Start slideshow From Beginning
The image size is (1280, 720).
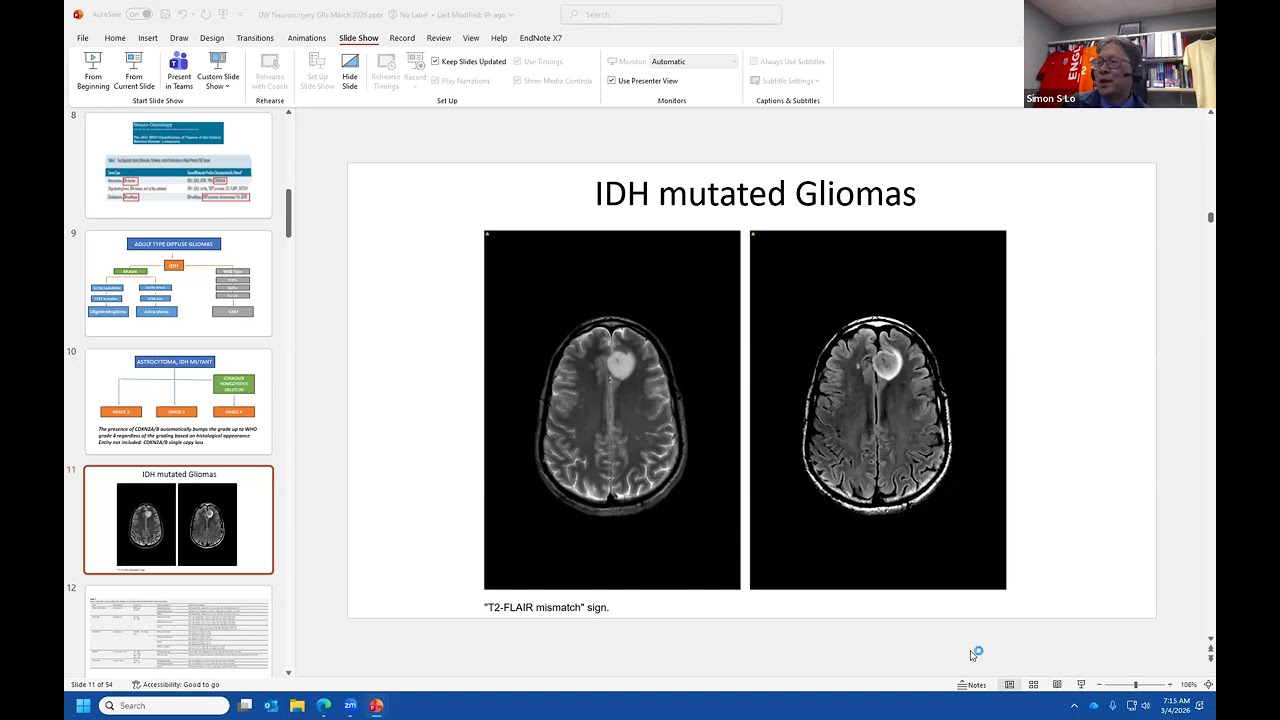pyautogui.click(x=93, y=71)
